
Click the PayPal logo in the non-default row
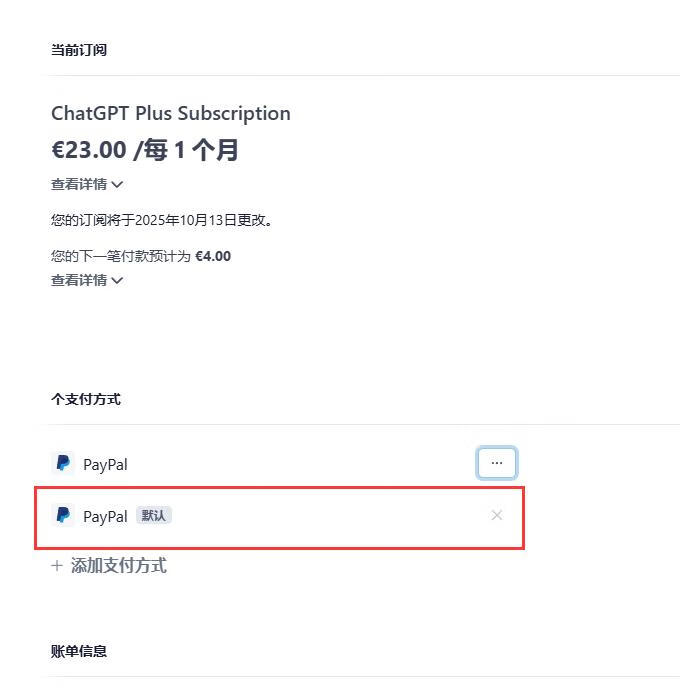point(63,463)
